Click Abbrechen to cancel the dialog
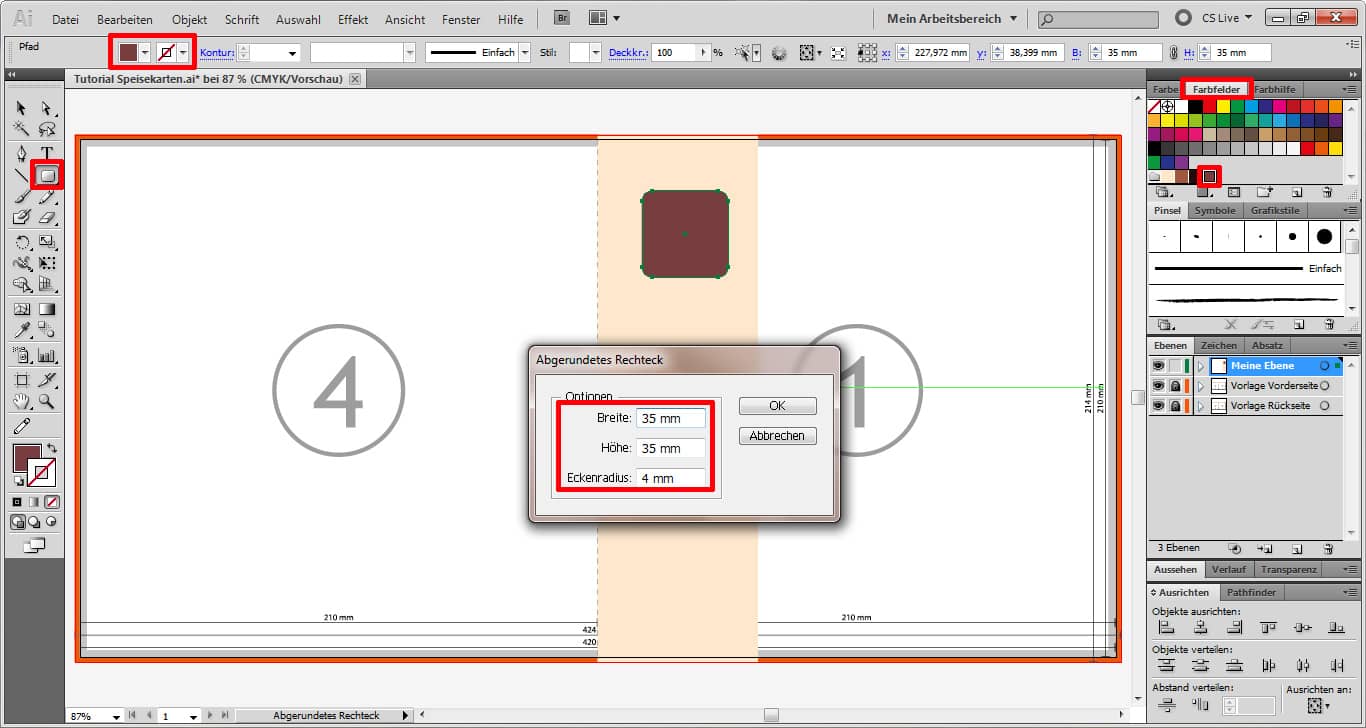This screenshot has width=1366, height=728. (777, 436)
